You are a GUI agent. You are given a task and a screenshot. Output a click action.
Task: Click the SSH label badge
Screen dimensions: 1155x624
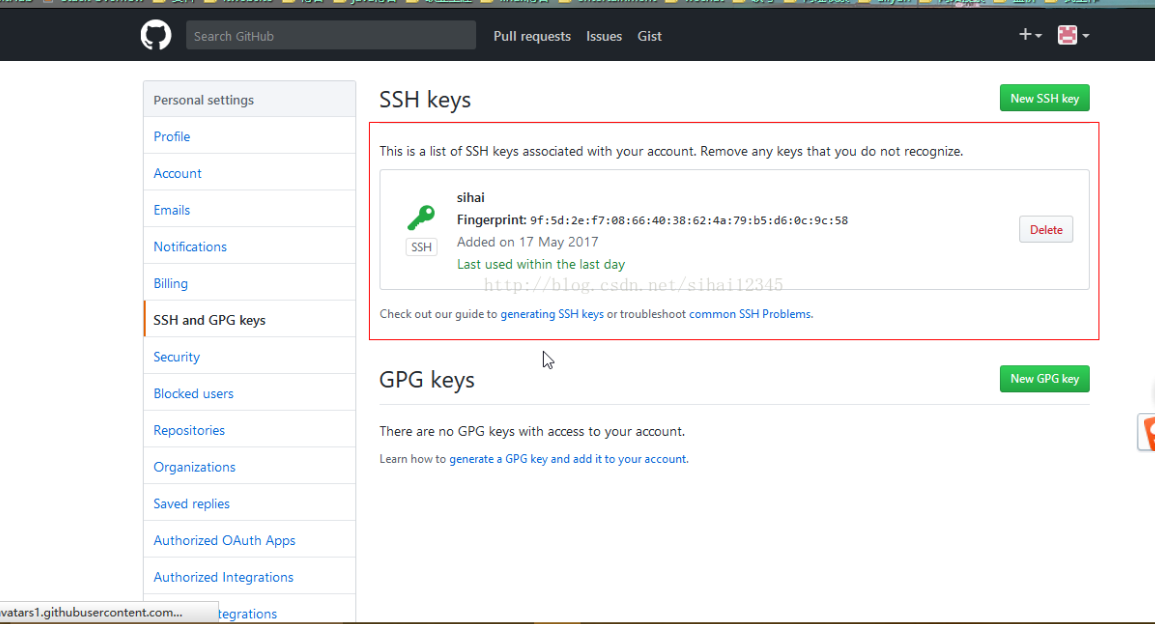(x=421, y=247)
